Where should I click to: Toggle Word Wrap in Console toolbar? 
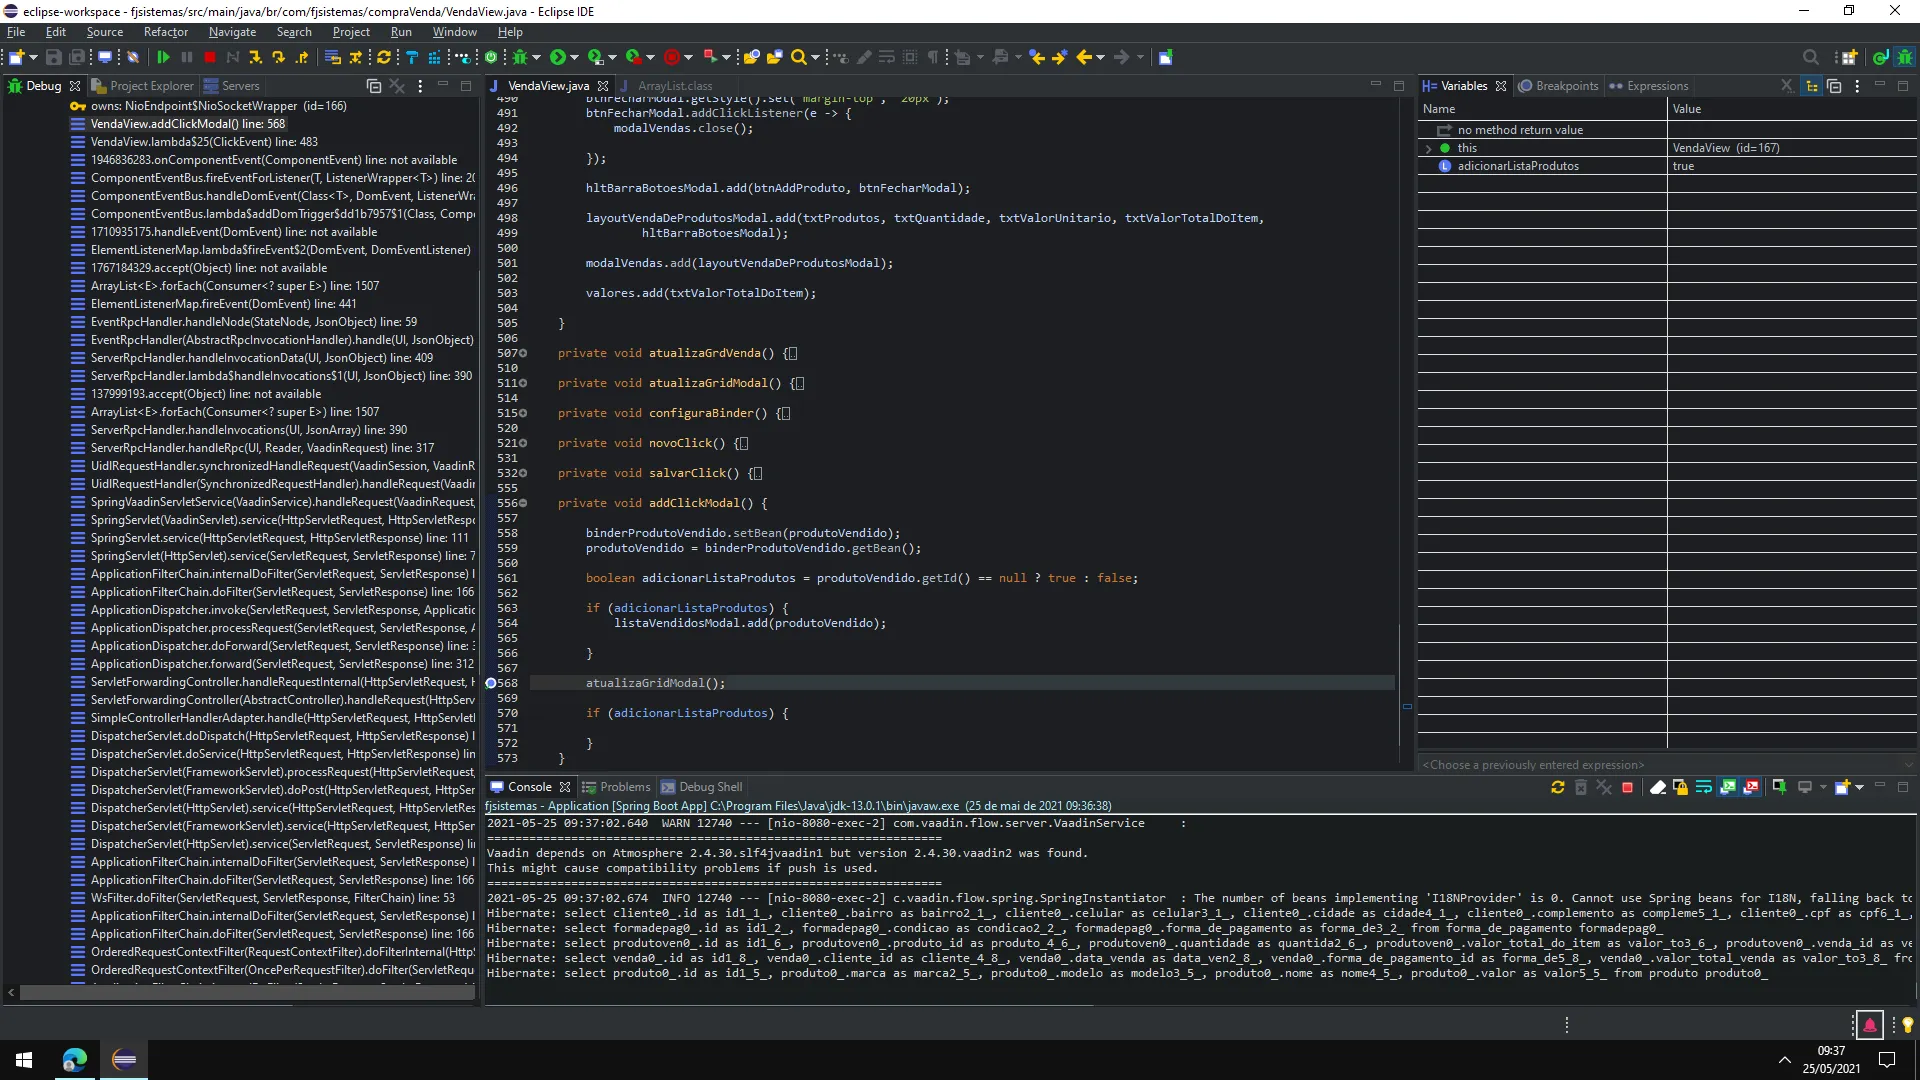[1703, 788]
